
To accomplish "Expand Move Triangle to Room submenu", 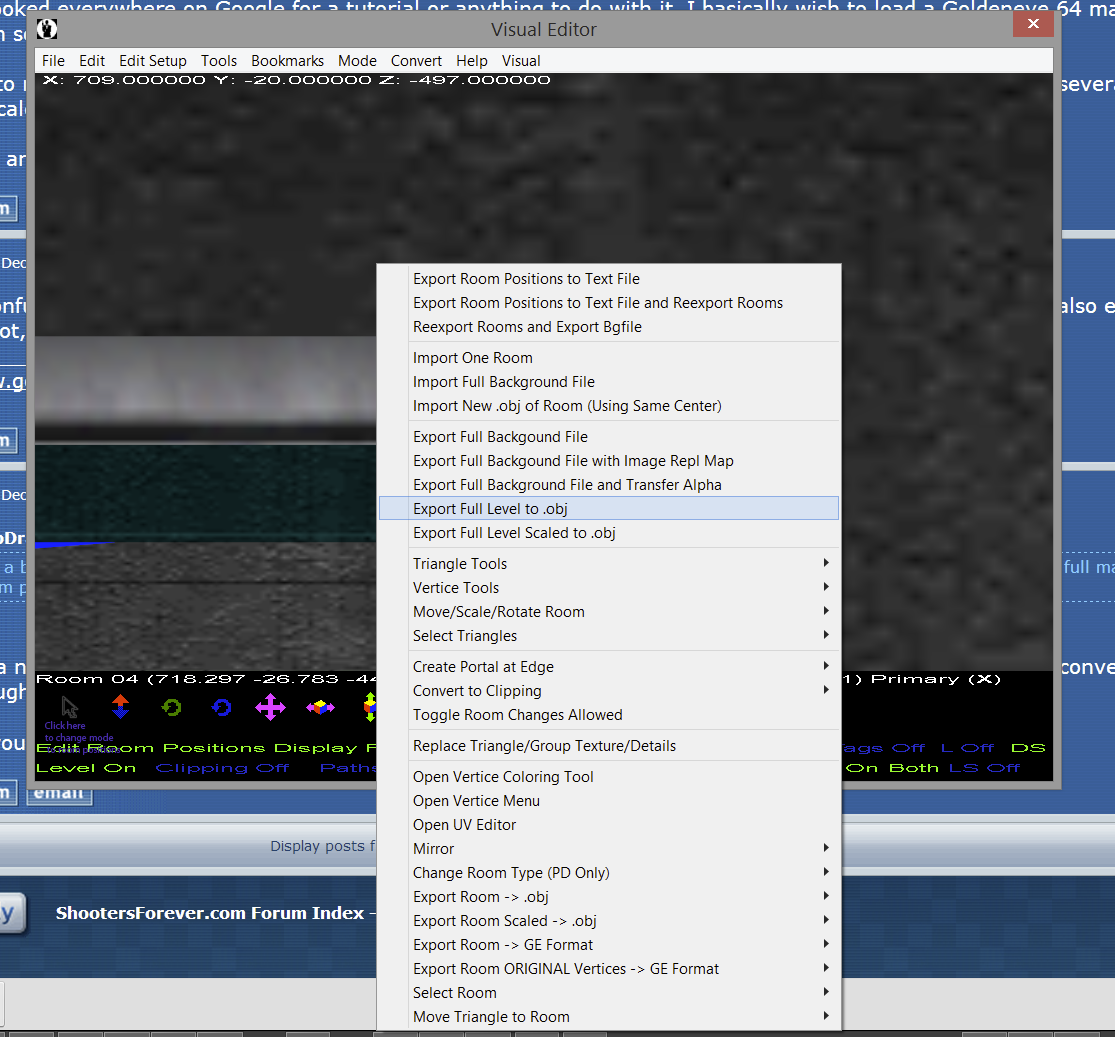I will click(x=609, y=1018).
